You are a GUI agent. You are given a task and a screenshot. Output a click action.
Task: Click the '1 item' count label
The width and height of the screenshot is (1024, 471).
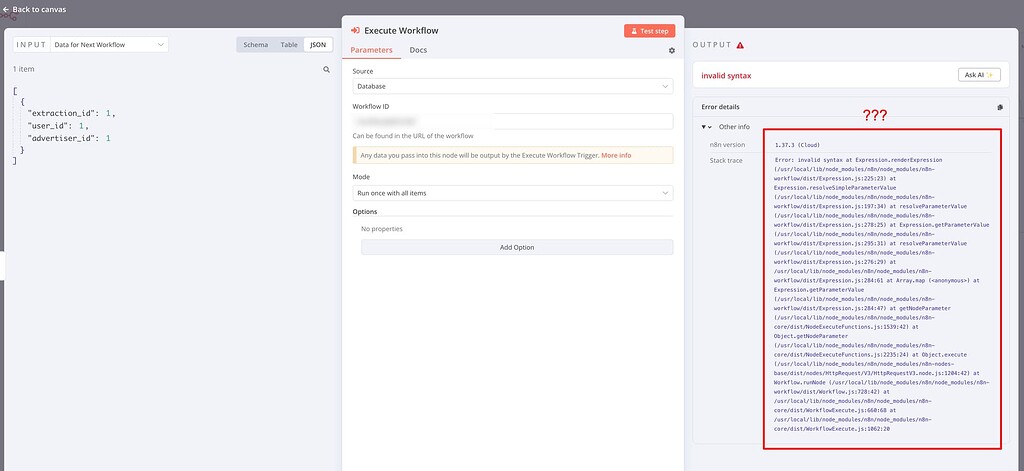point(24,69)
